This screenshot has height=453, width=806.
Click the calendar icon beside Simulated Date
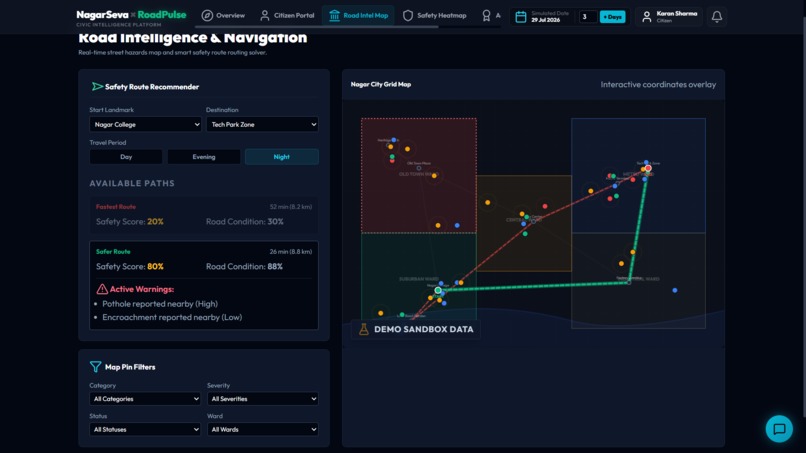click(521, 16)
